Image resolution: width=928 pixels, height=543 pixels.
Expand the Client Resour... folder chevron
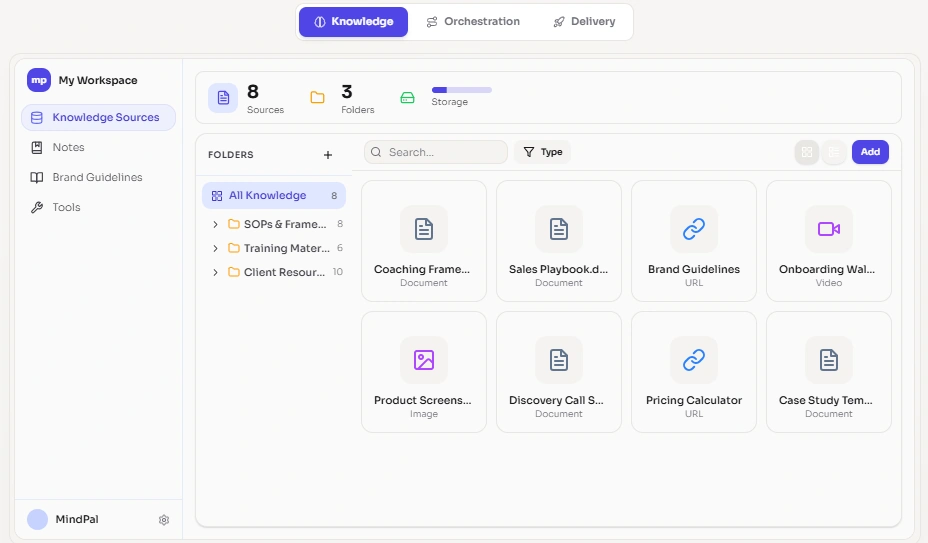tap(215, 272)
